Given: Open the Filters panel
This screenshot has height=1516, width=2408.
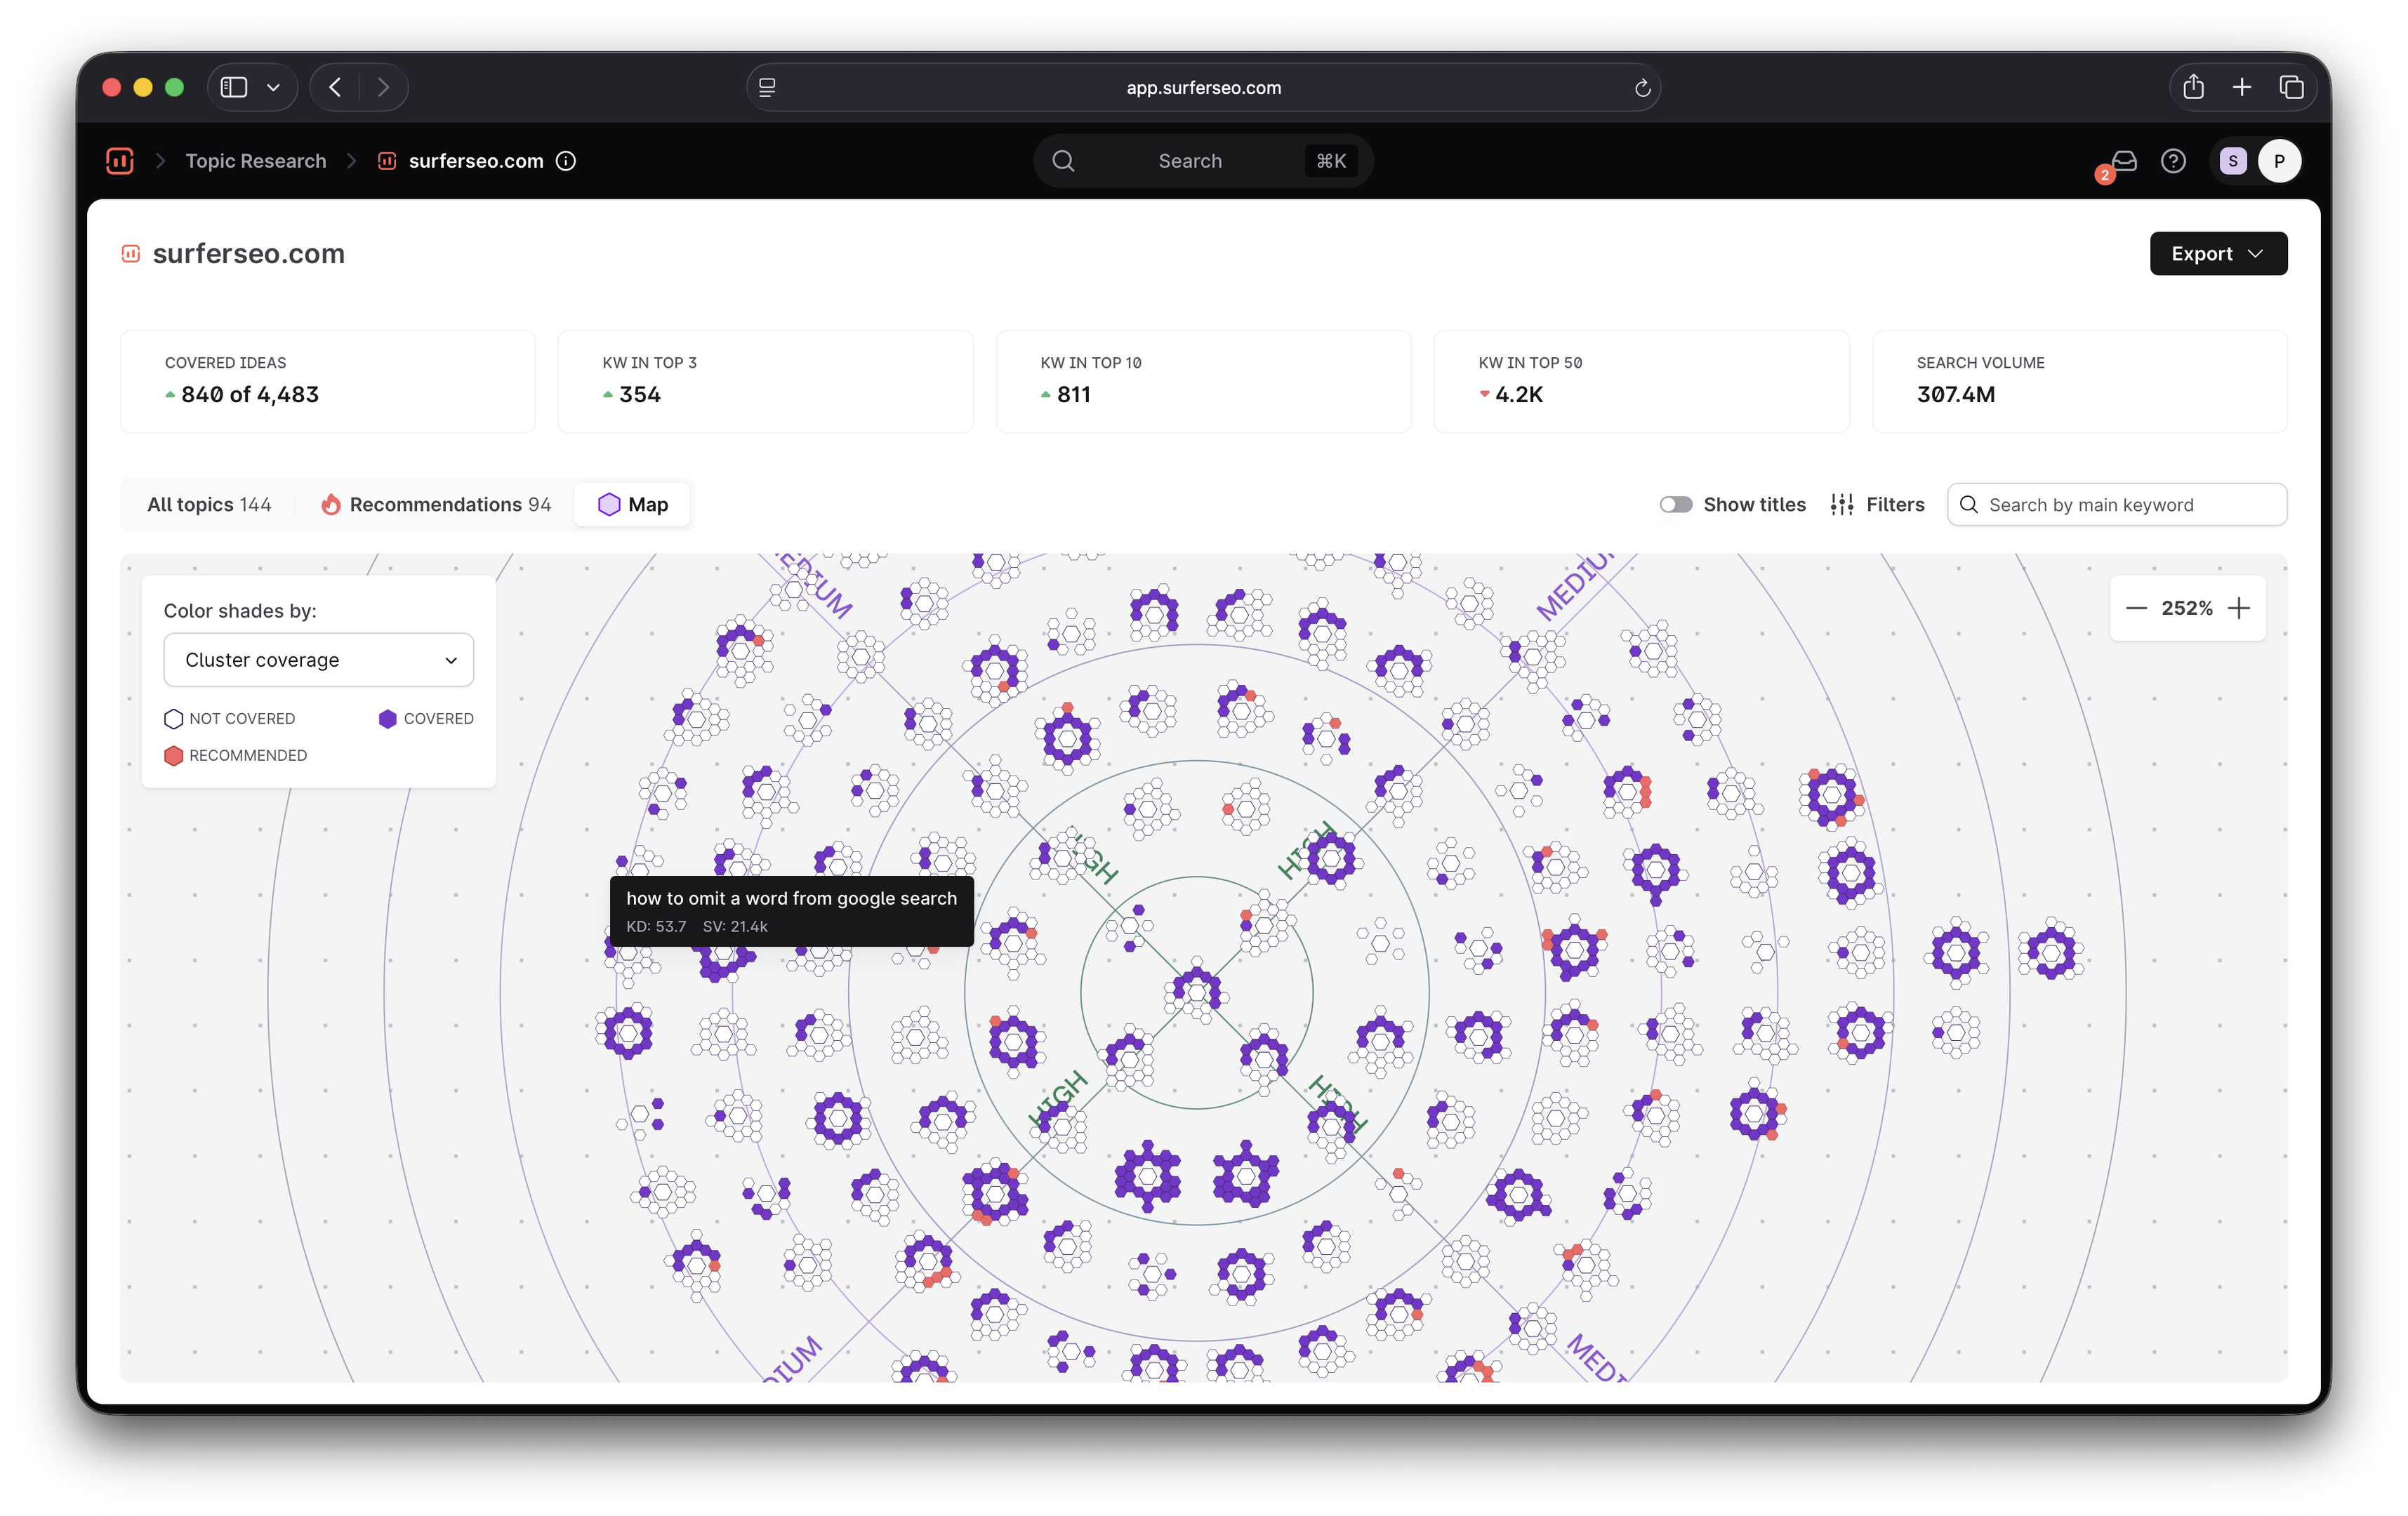Looking at the screenshot, I should (1877, 505).
